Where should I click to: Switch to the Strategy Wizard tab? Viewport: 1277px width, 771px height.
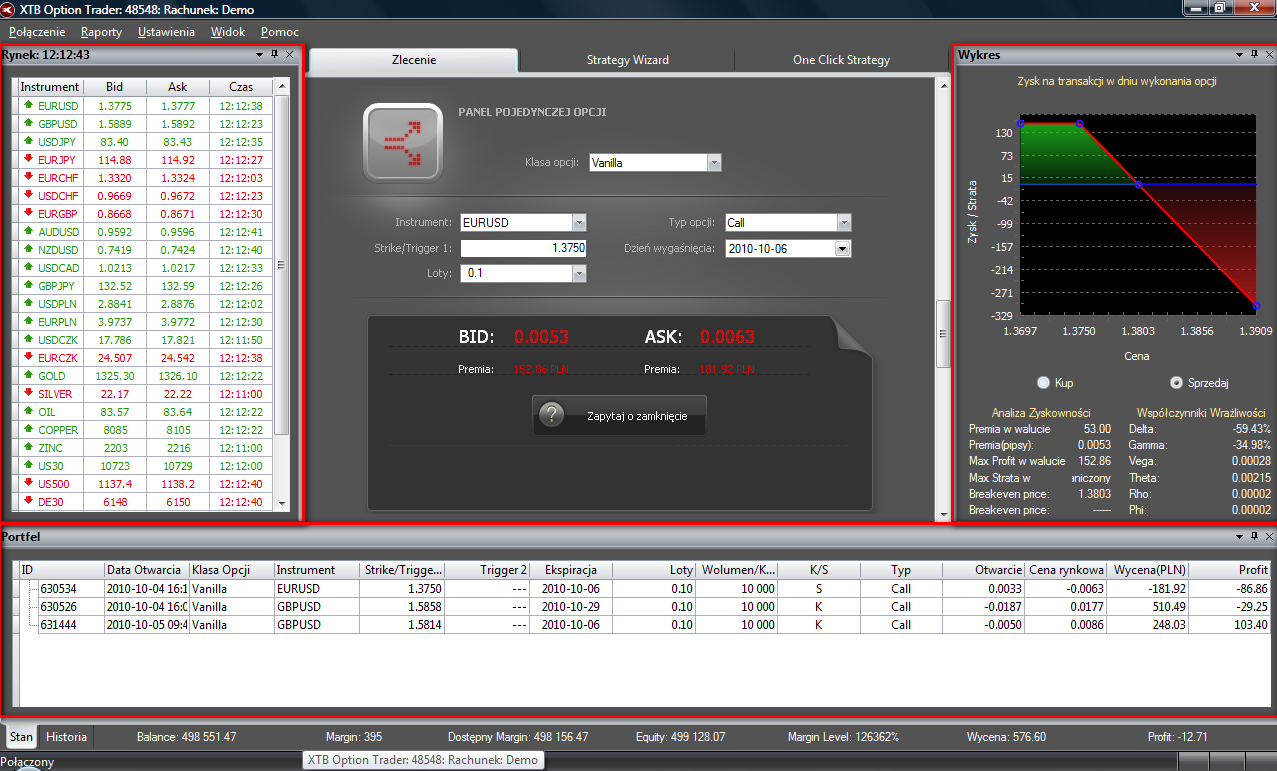click(627, 60)
